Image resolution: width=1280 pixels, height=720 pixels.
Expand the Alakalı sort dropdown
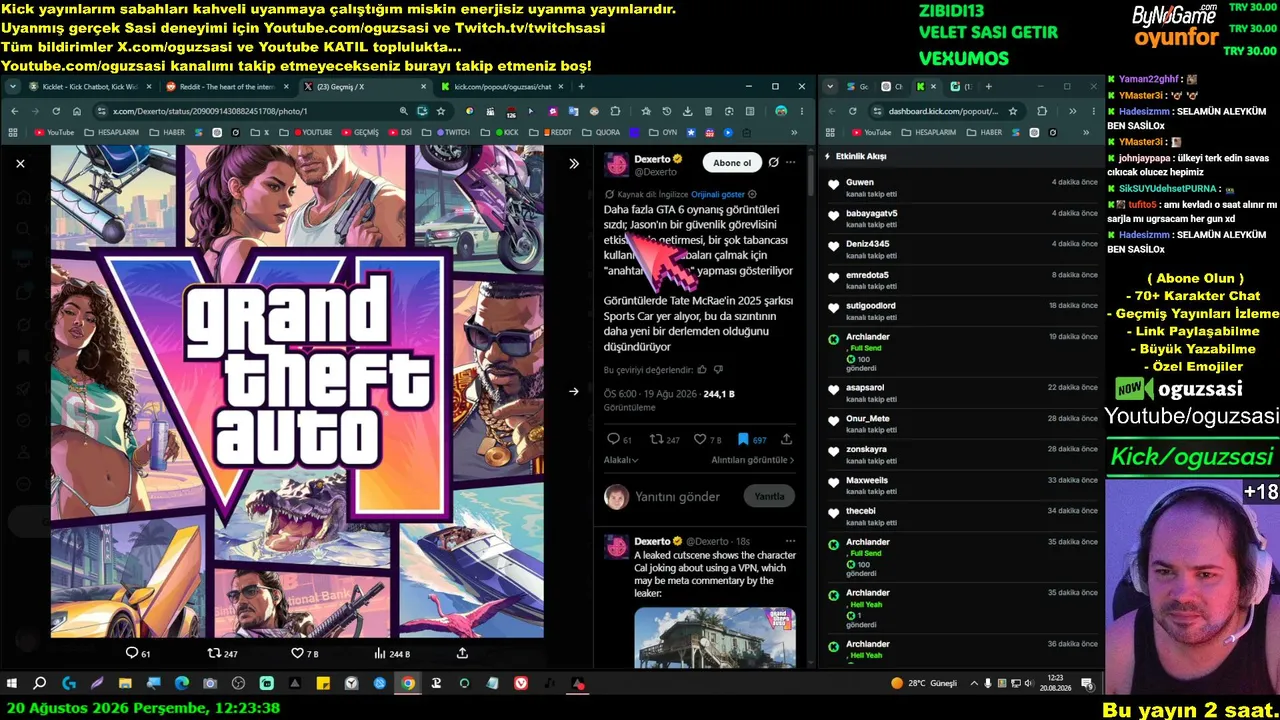click(621, 460)
